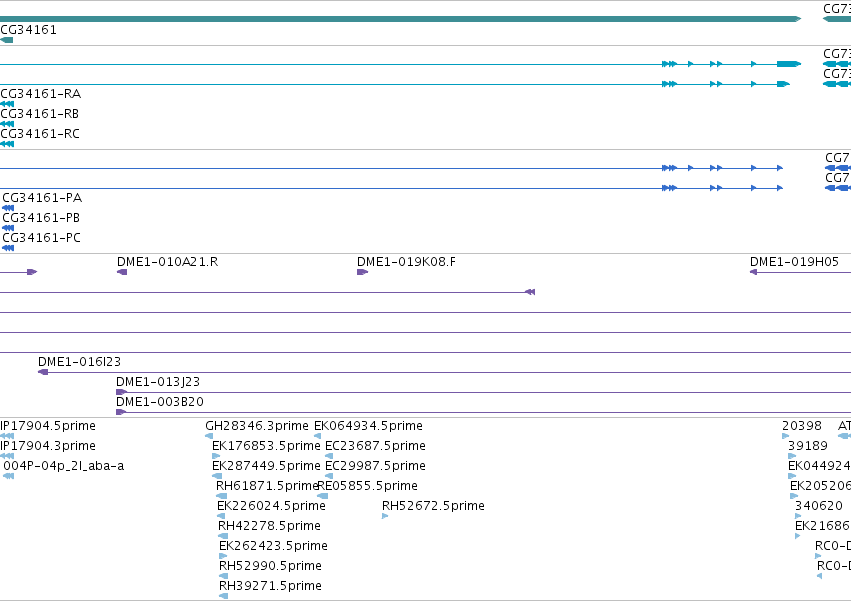The height and width of the screenshot is (601, 851).
Task: Click the CG34161-PB protein label
Action: tap(41, 218)
